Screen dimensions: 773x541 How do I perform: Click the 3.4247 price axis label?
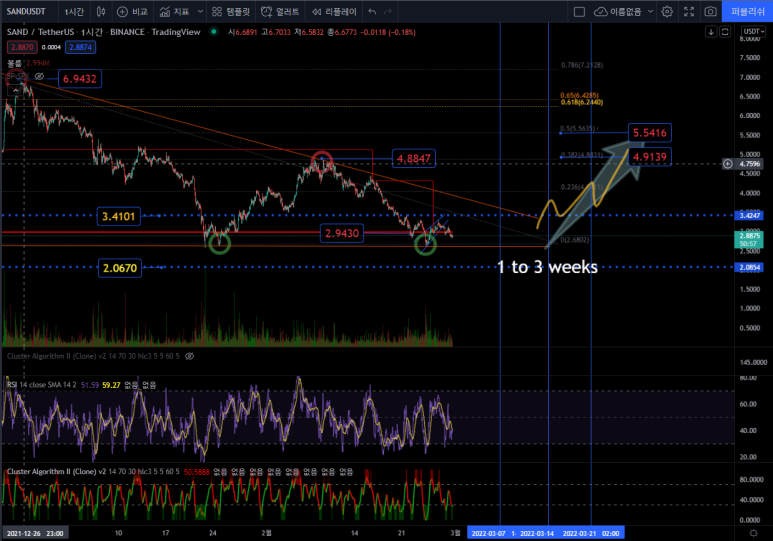[749, 216]
